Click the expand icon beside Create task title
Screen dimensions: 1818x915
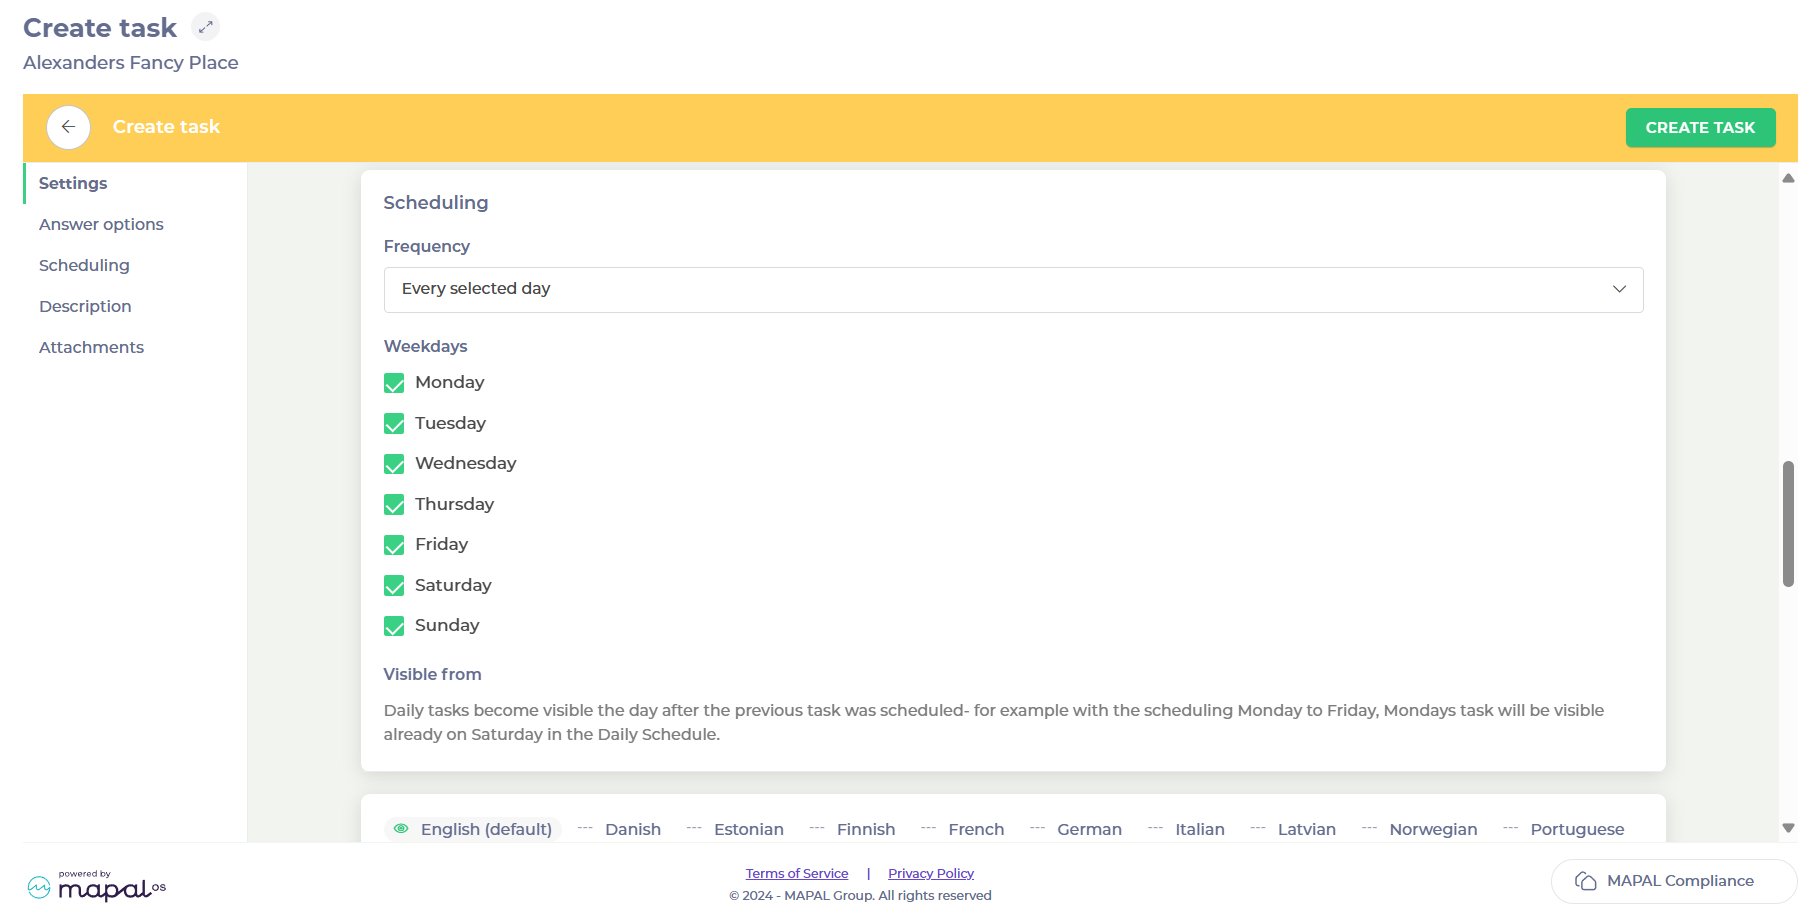tap(205, 27)
